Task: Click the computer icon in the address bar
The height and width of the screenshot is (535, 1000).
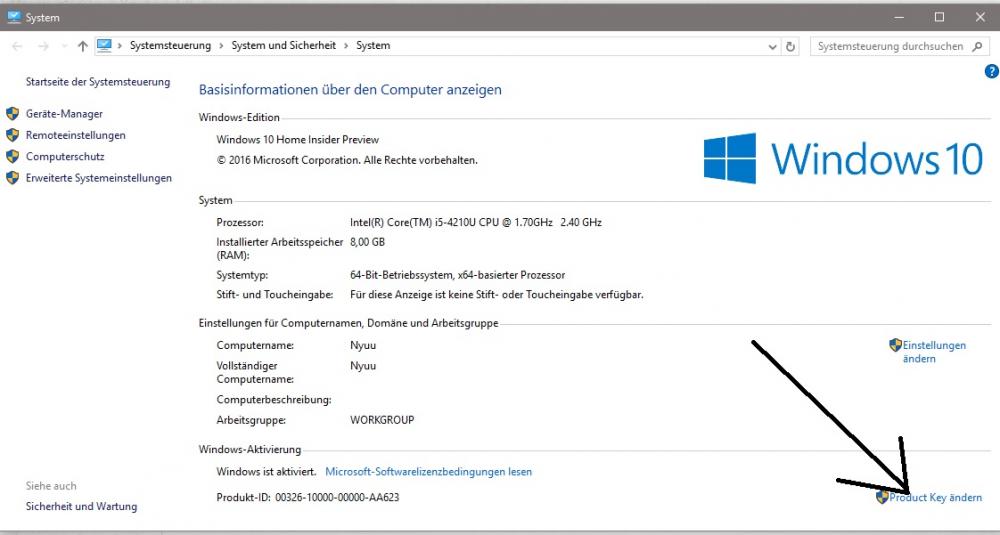Action: tap(104, 46)
